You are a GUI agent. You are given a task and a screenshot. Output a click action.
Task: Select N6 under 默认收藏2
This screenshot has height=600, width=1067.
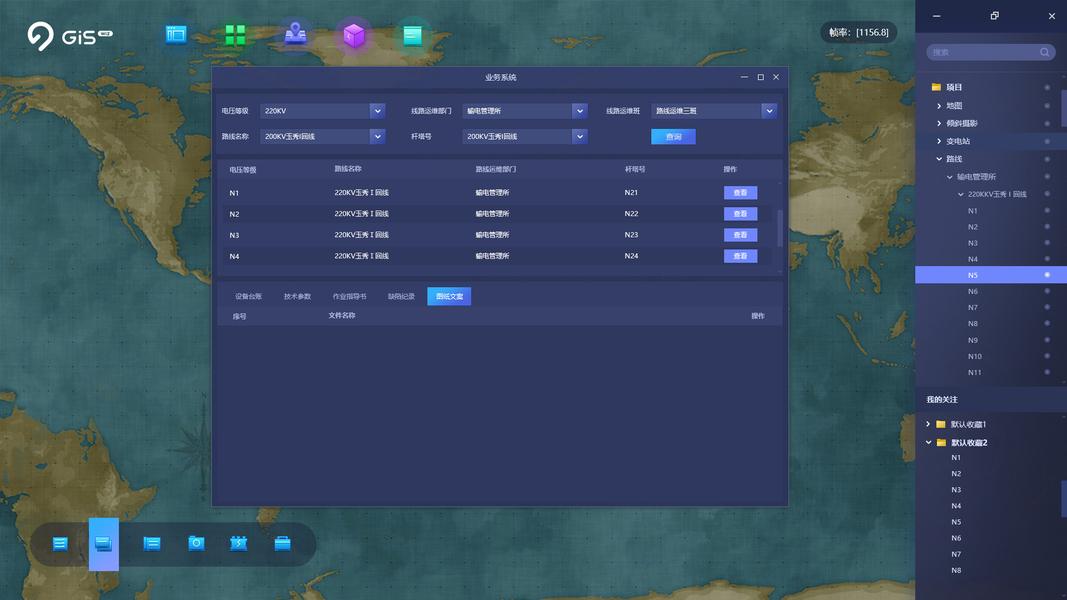click(x=956, y=538)
